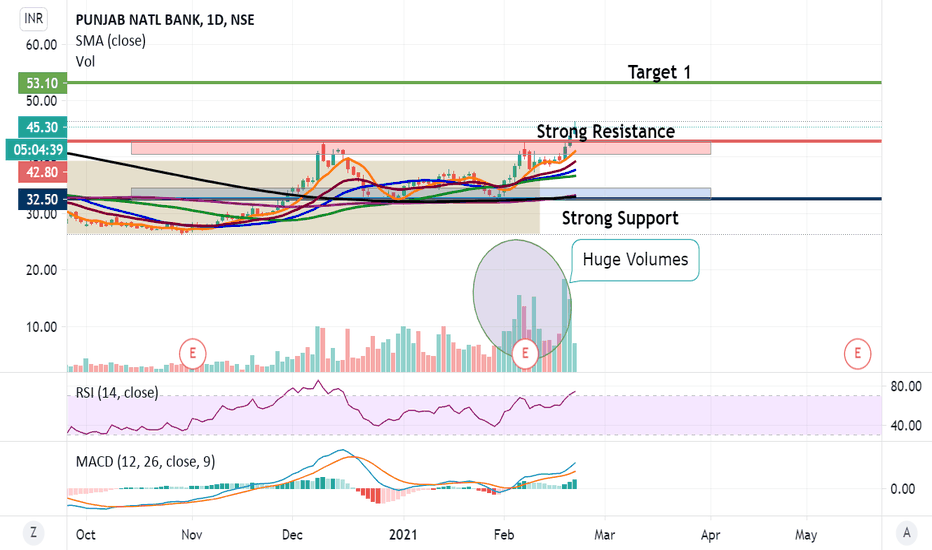Click the MACD (12, 26, close, 9) label
Image resolution: width=932 pixels, height=550 pixels.
pos(145,461)
